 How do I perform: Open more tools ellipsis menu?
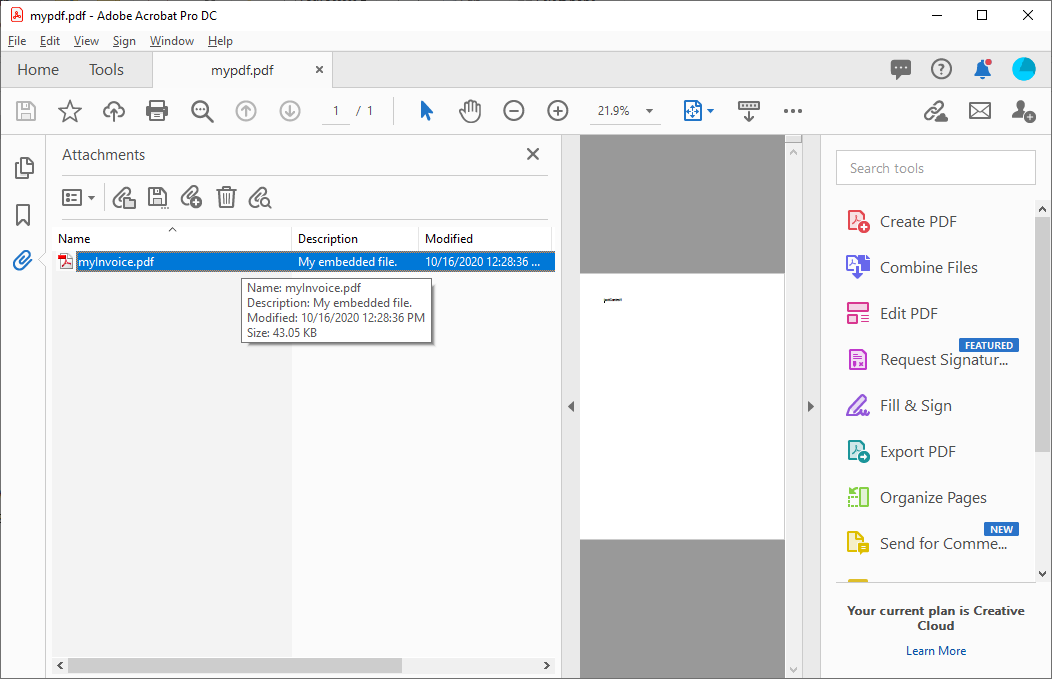tap(793, 111)
